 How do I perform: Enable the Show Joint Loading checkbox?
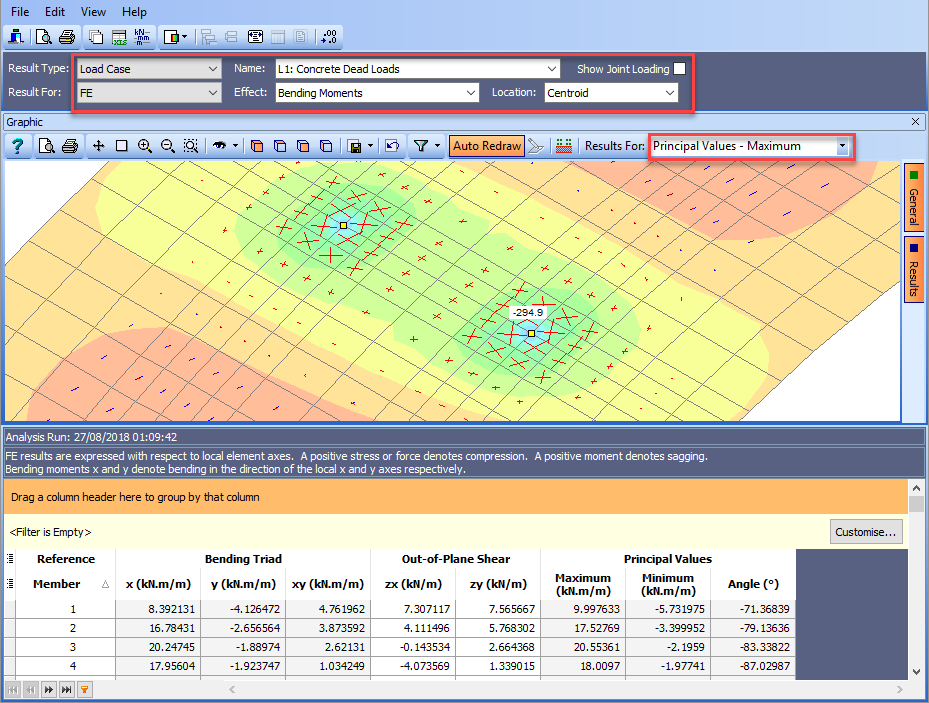(x=680, y=69)
